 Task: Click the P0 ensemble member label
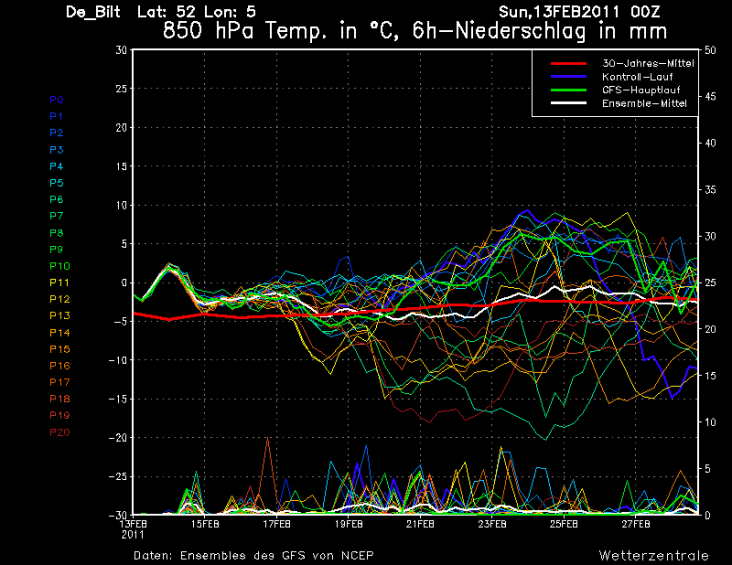(56, 100)
